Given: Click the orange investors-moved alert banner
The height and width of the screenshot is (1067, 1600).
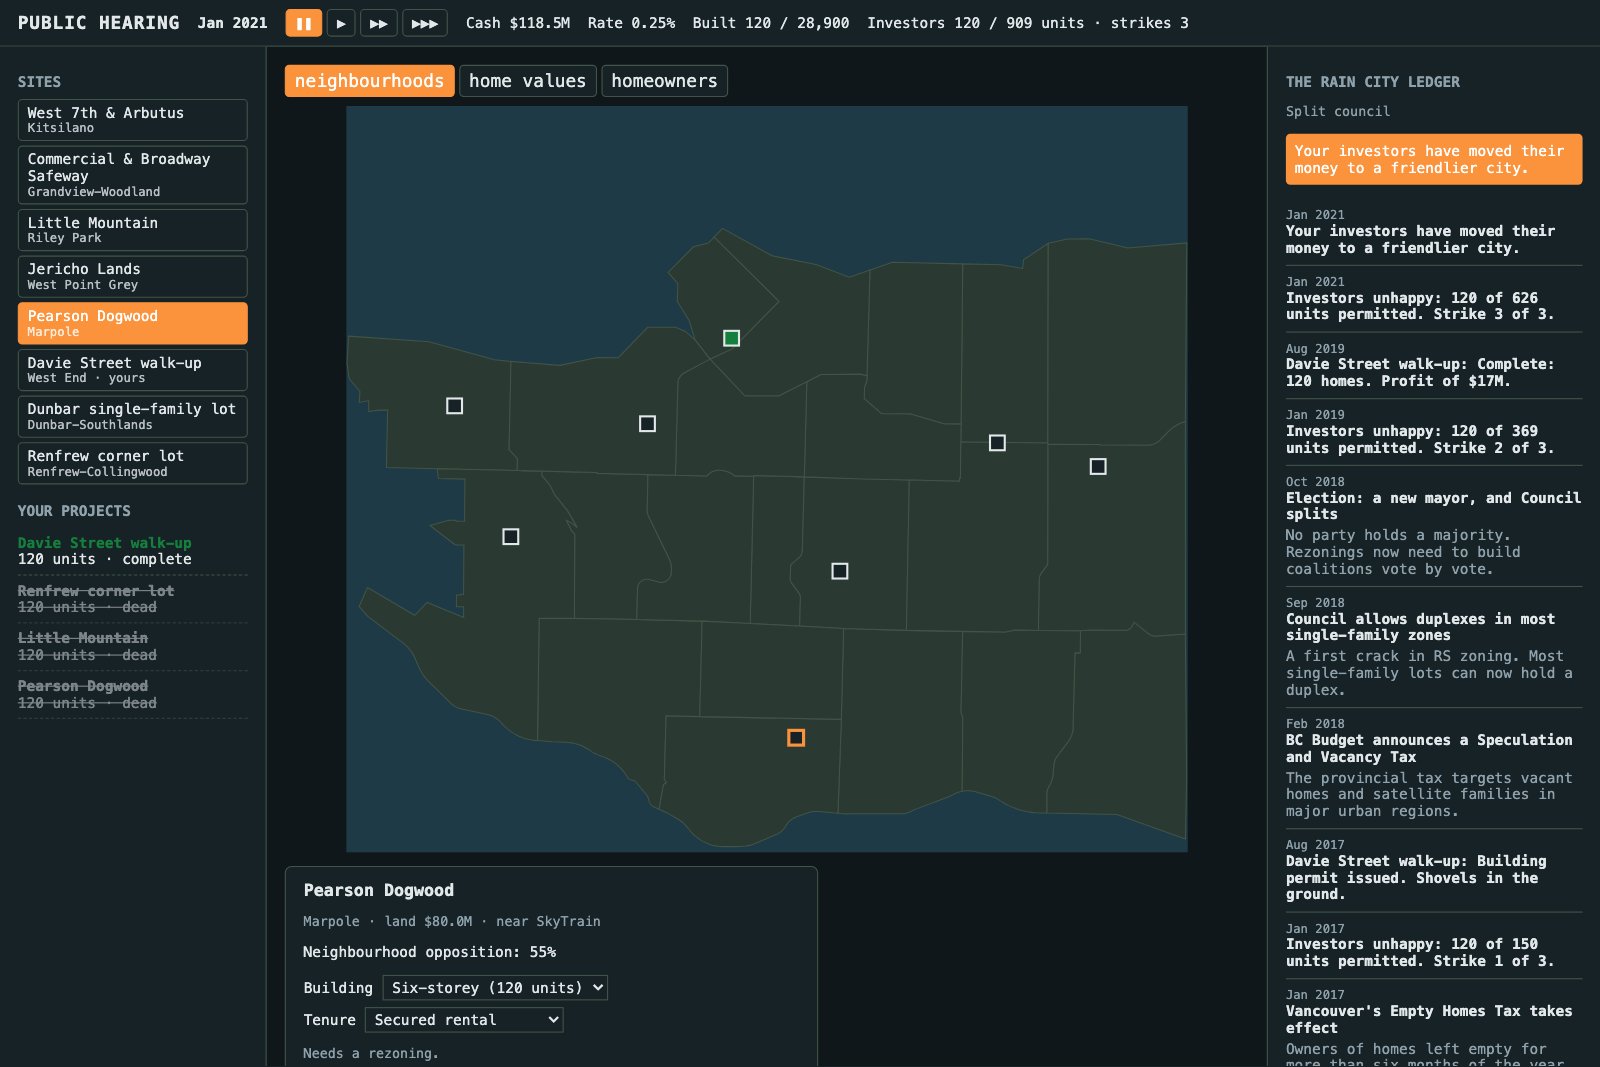Looking at the screenshot, I should 1434,159.
